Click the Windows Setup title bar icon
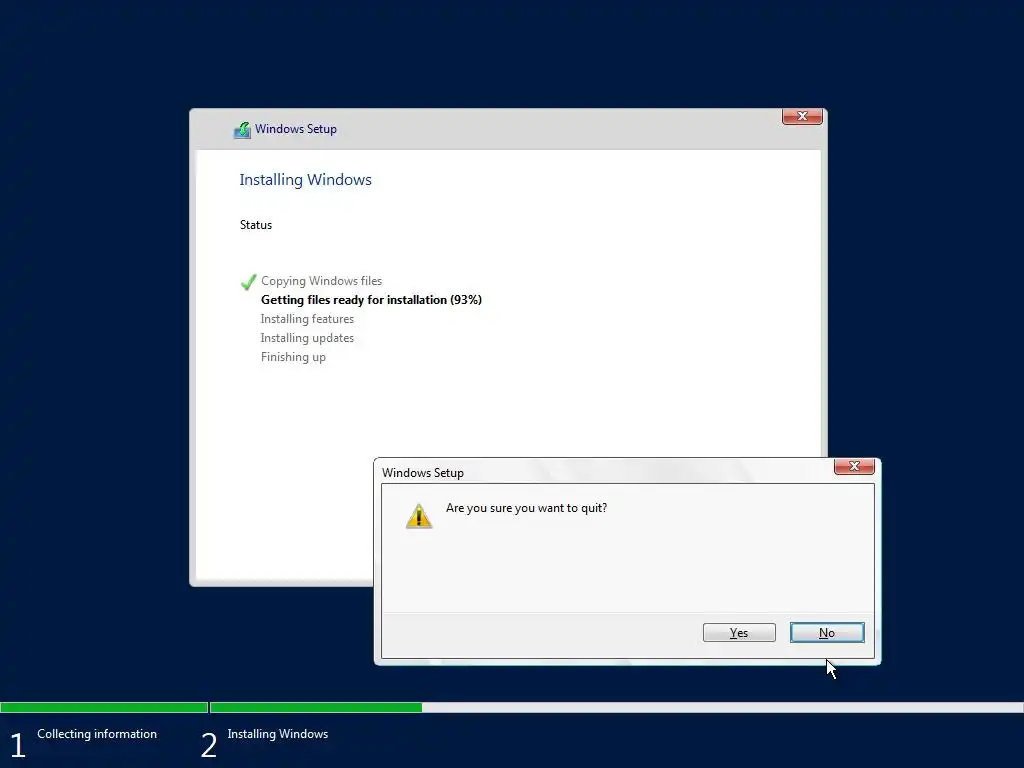 242,130
